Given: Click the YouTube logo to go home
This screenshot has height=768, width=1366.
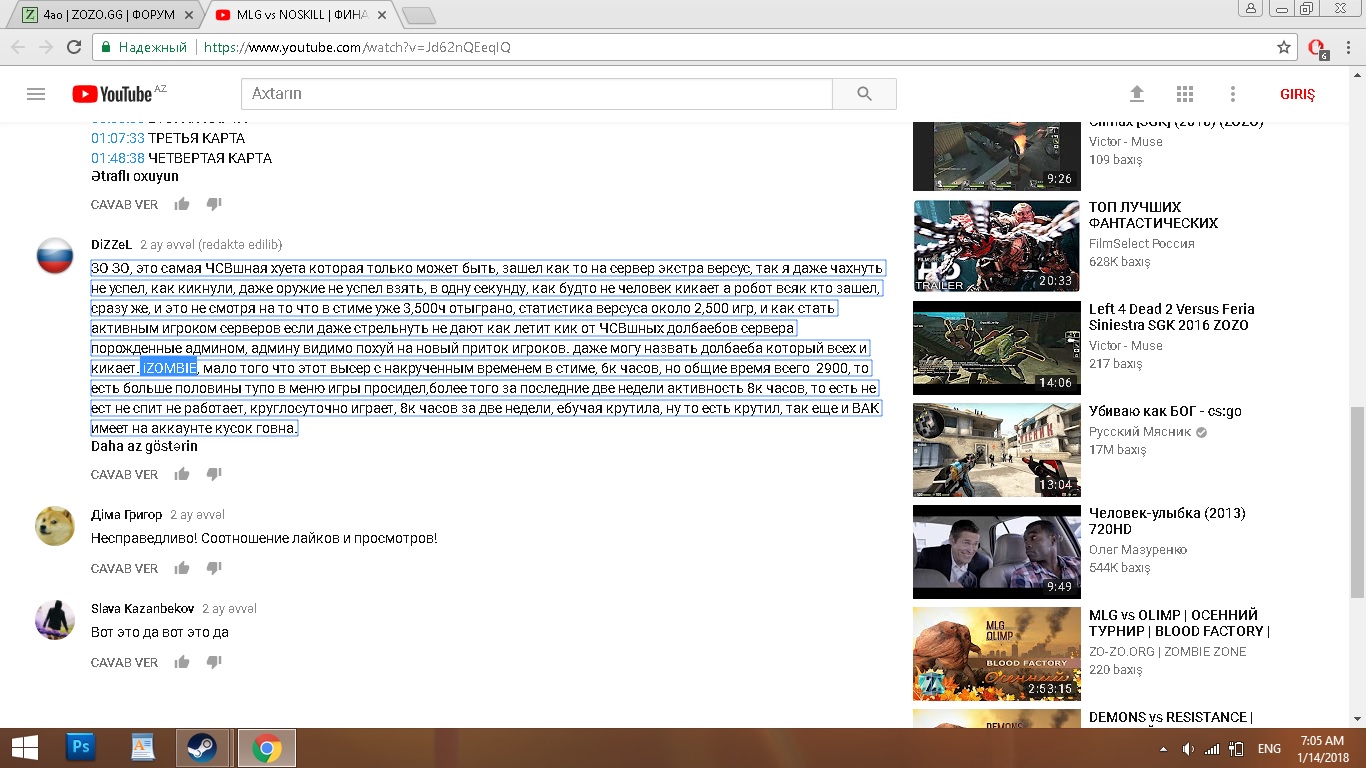Looking at the screenshot, I should click(x=112, y=94).
